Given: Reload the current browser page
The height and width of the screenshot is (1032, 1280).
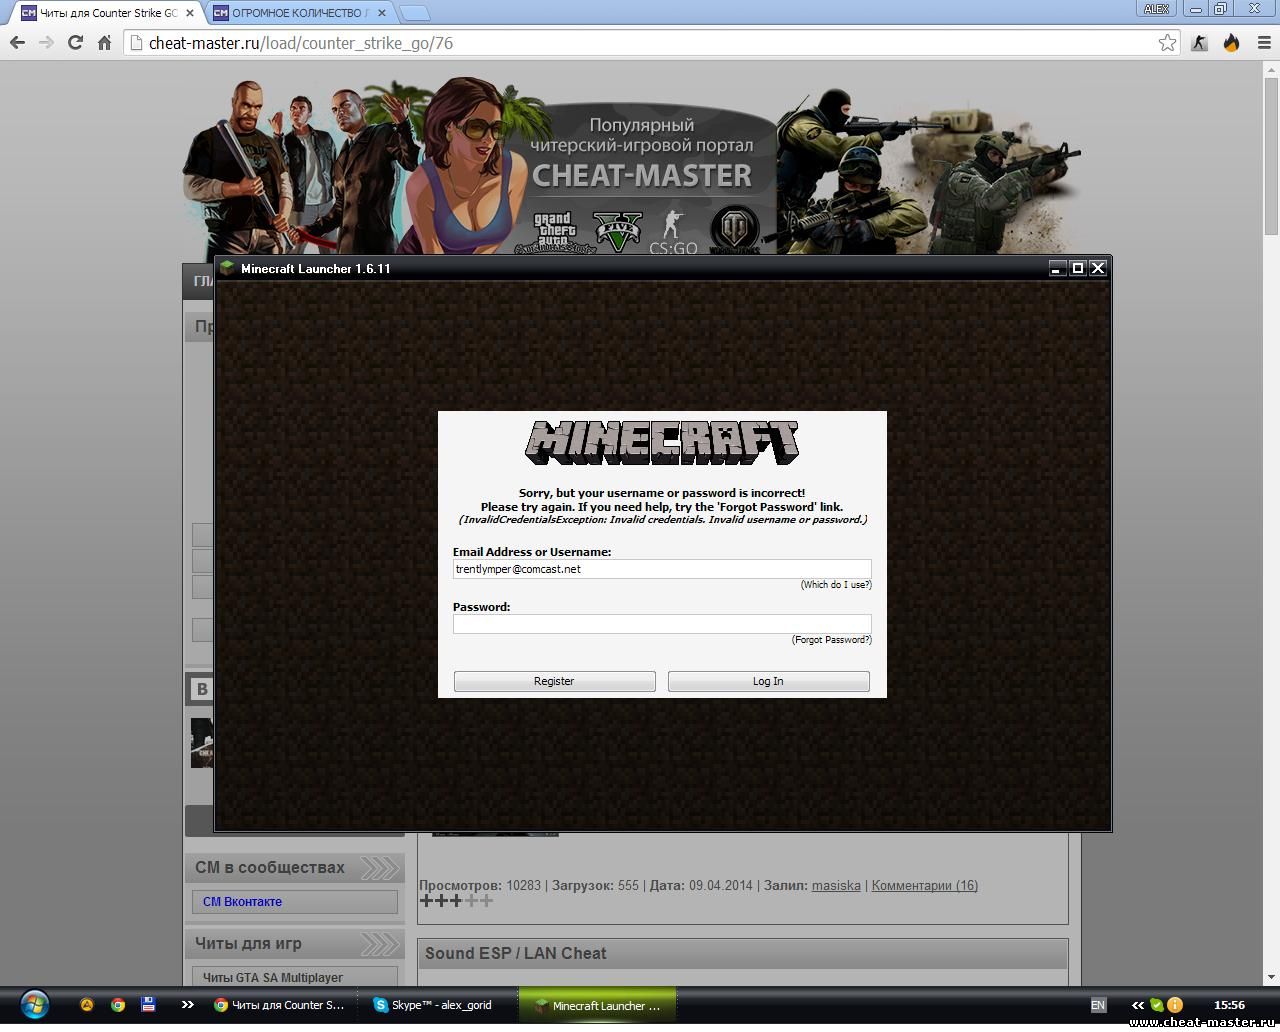Looking at the screenshot, I should click(75, 43).
